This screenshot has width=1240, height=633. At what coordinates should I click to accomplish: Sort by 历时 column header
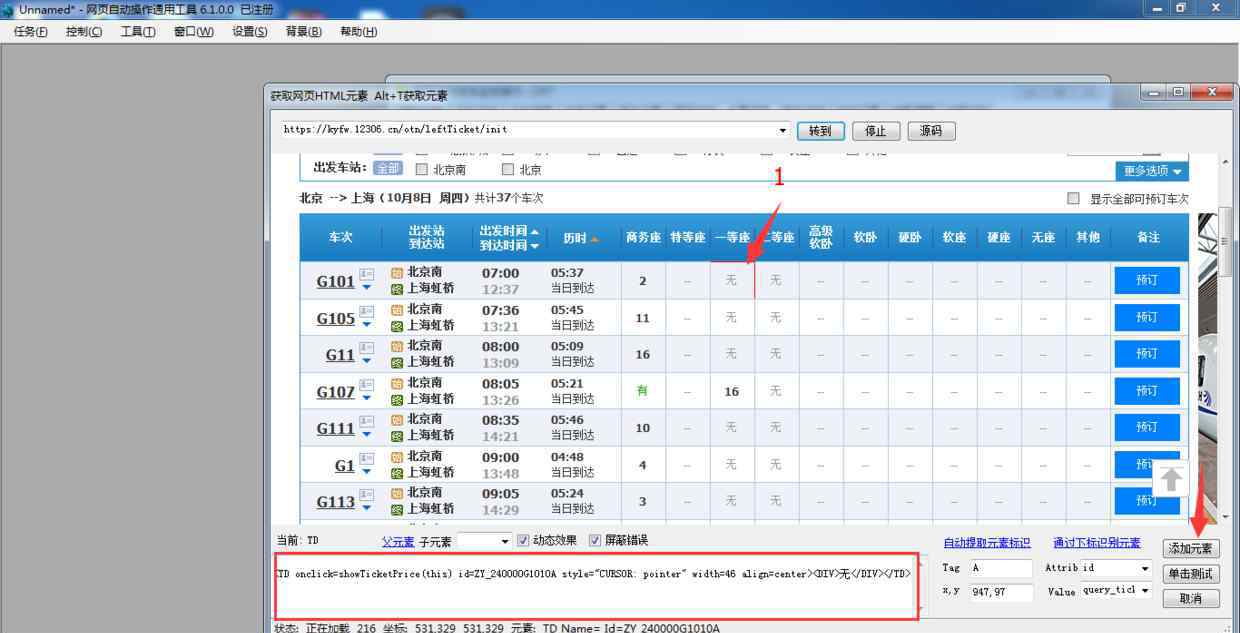[581, 238]
